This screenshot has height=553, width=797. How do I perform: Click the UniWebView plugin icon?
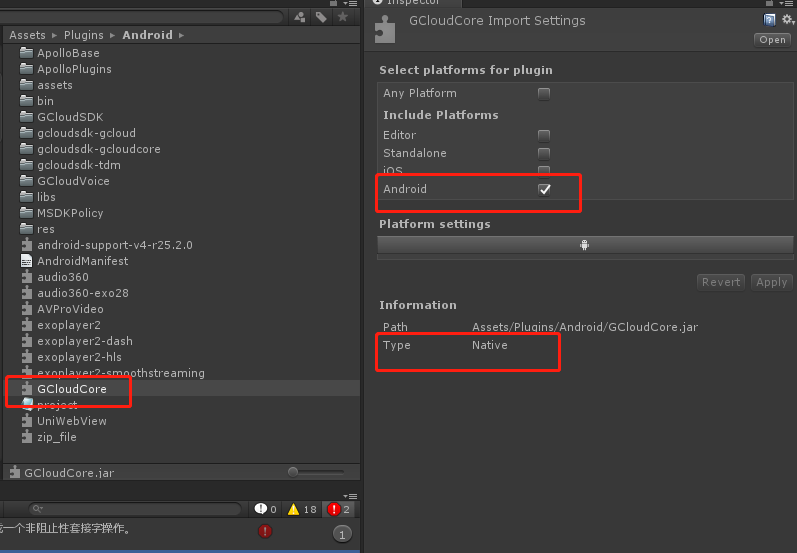26,421
